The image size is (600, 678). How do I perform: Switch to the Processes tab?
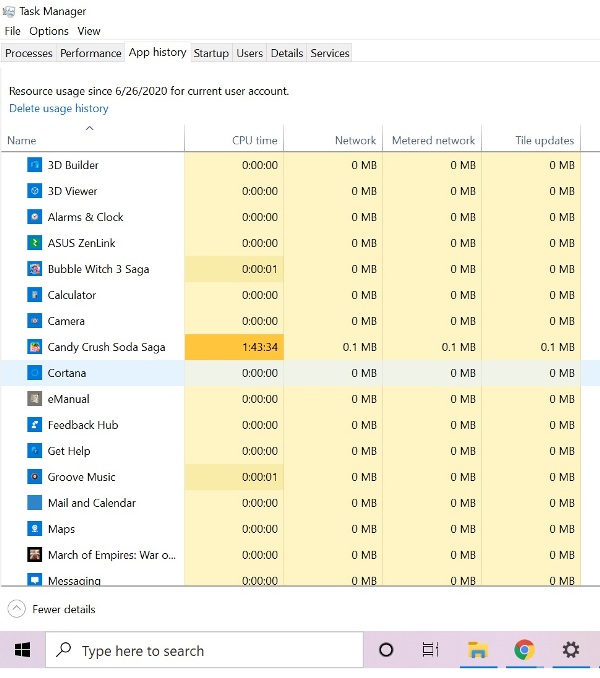29,53
